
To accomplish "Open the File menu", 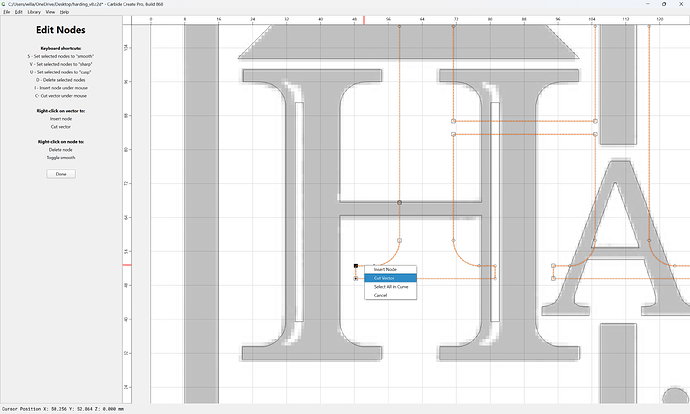I will (7, 12).
